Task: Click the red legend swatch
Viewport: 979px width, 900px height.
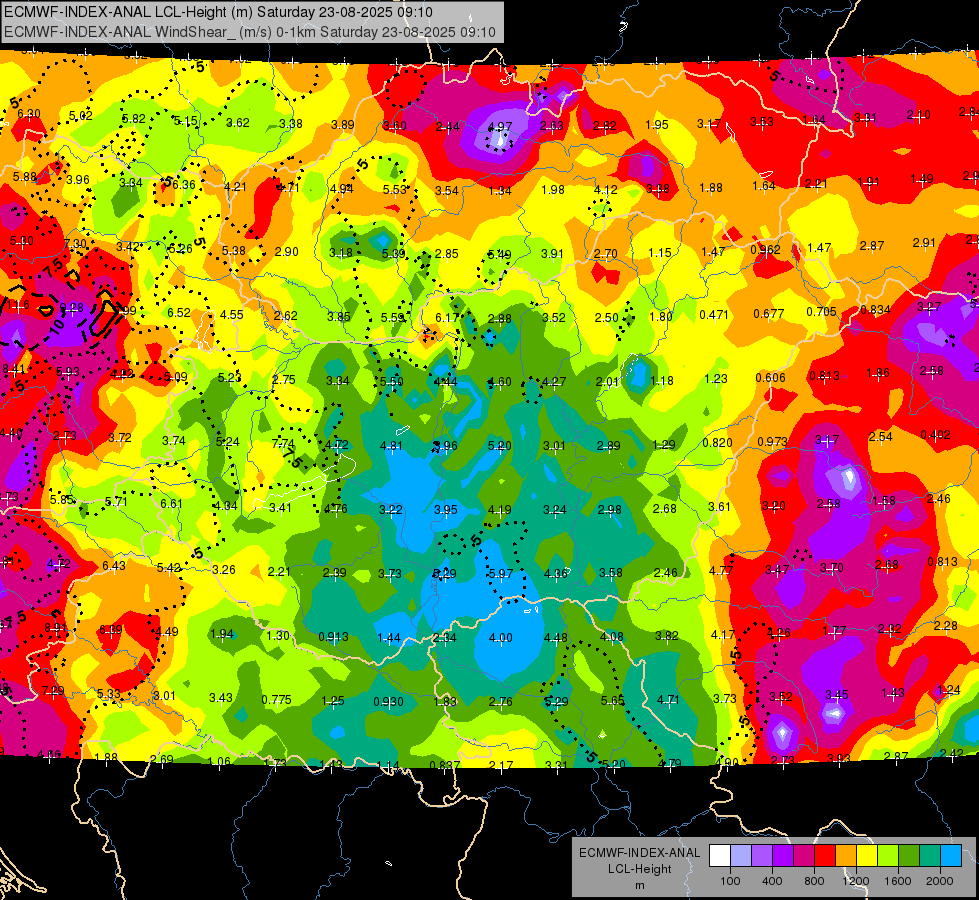Action: click(825, 856)
